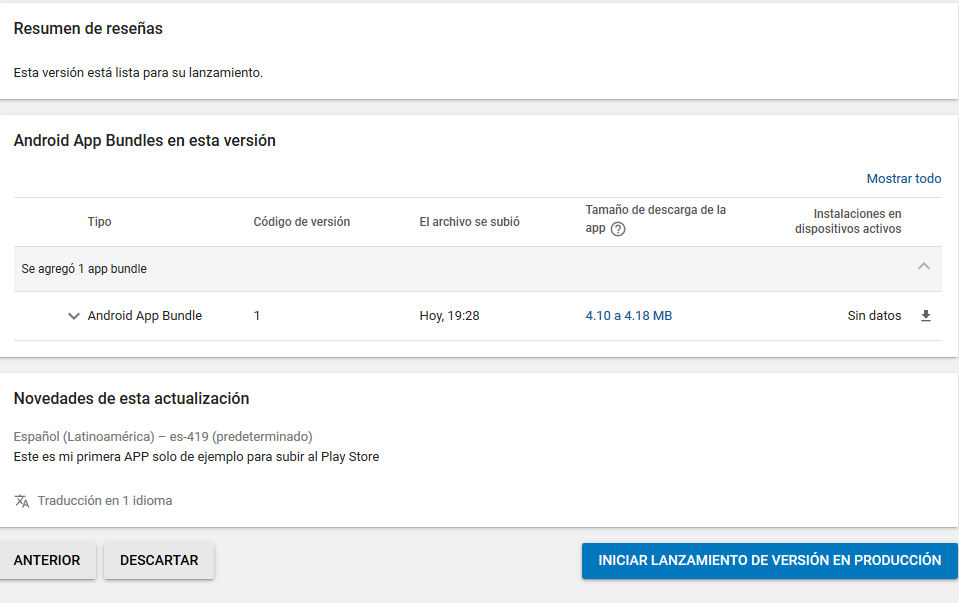The height and width of the screenshot is (603, 959).
Task: Click the 'Traducción en 1 idioma' text
Action: tap(104, 500)
